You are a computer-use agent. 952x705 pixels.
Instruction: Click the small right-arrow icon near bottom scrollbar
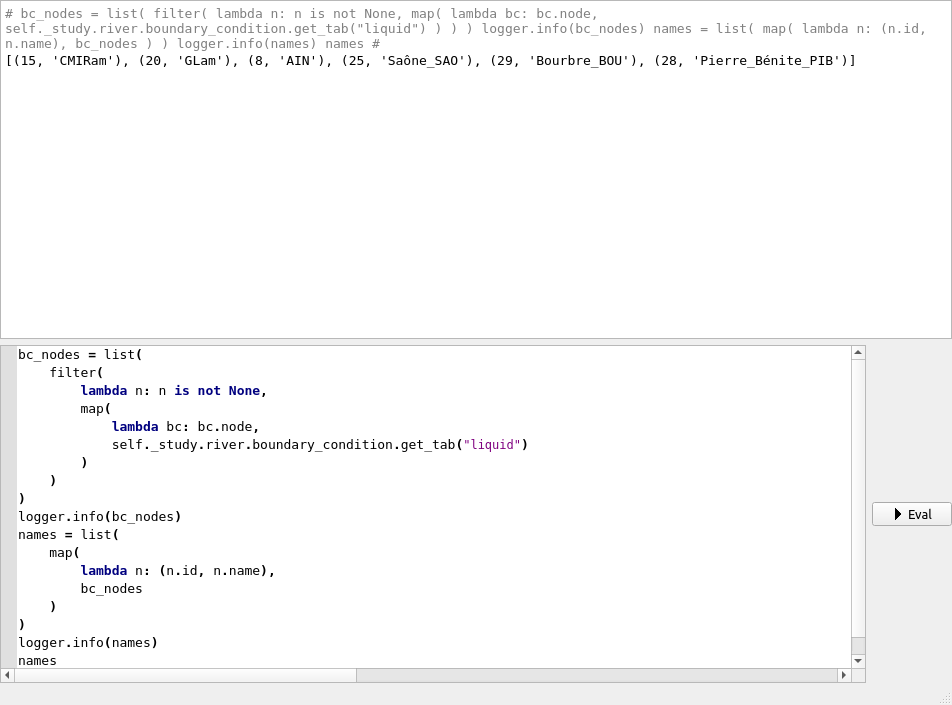click(844, 675)
